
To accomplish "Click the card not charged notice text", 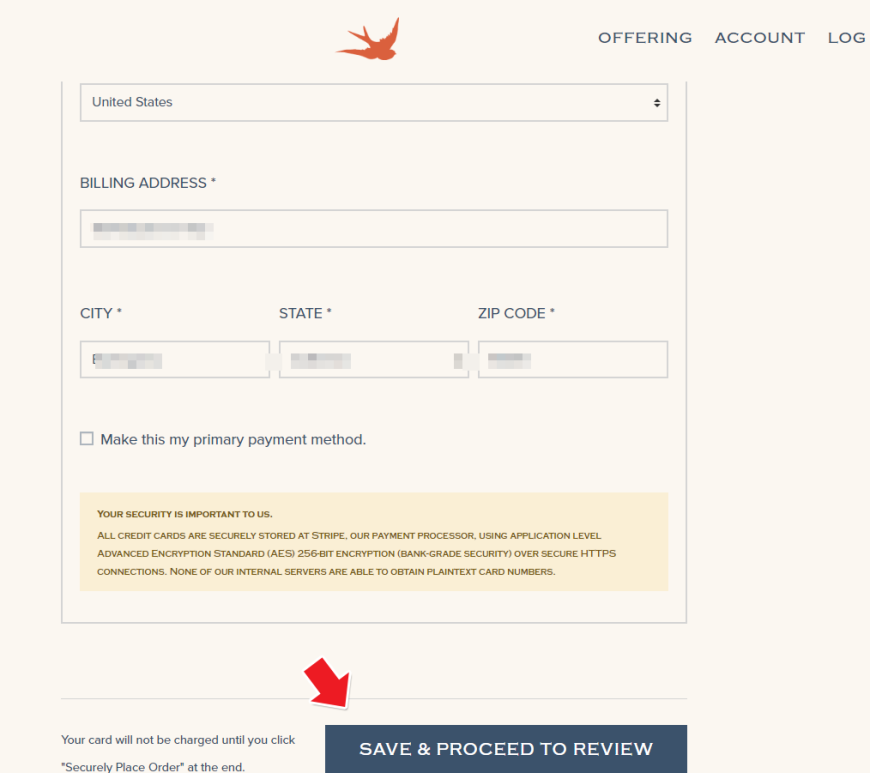I will (x=178, y=753).
